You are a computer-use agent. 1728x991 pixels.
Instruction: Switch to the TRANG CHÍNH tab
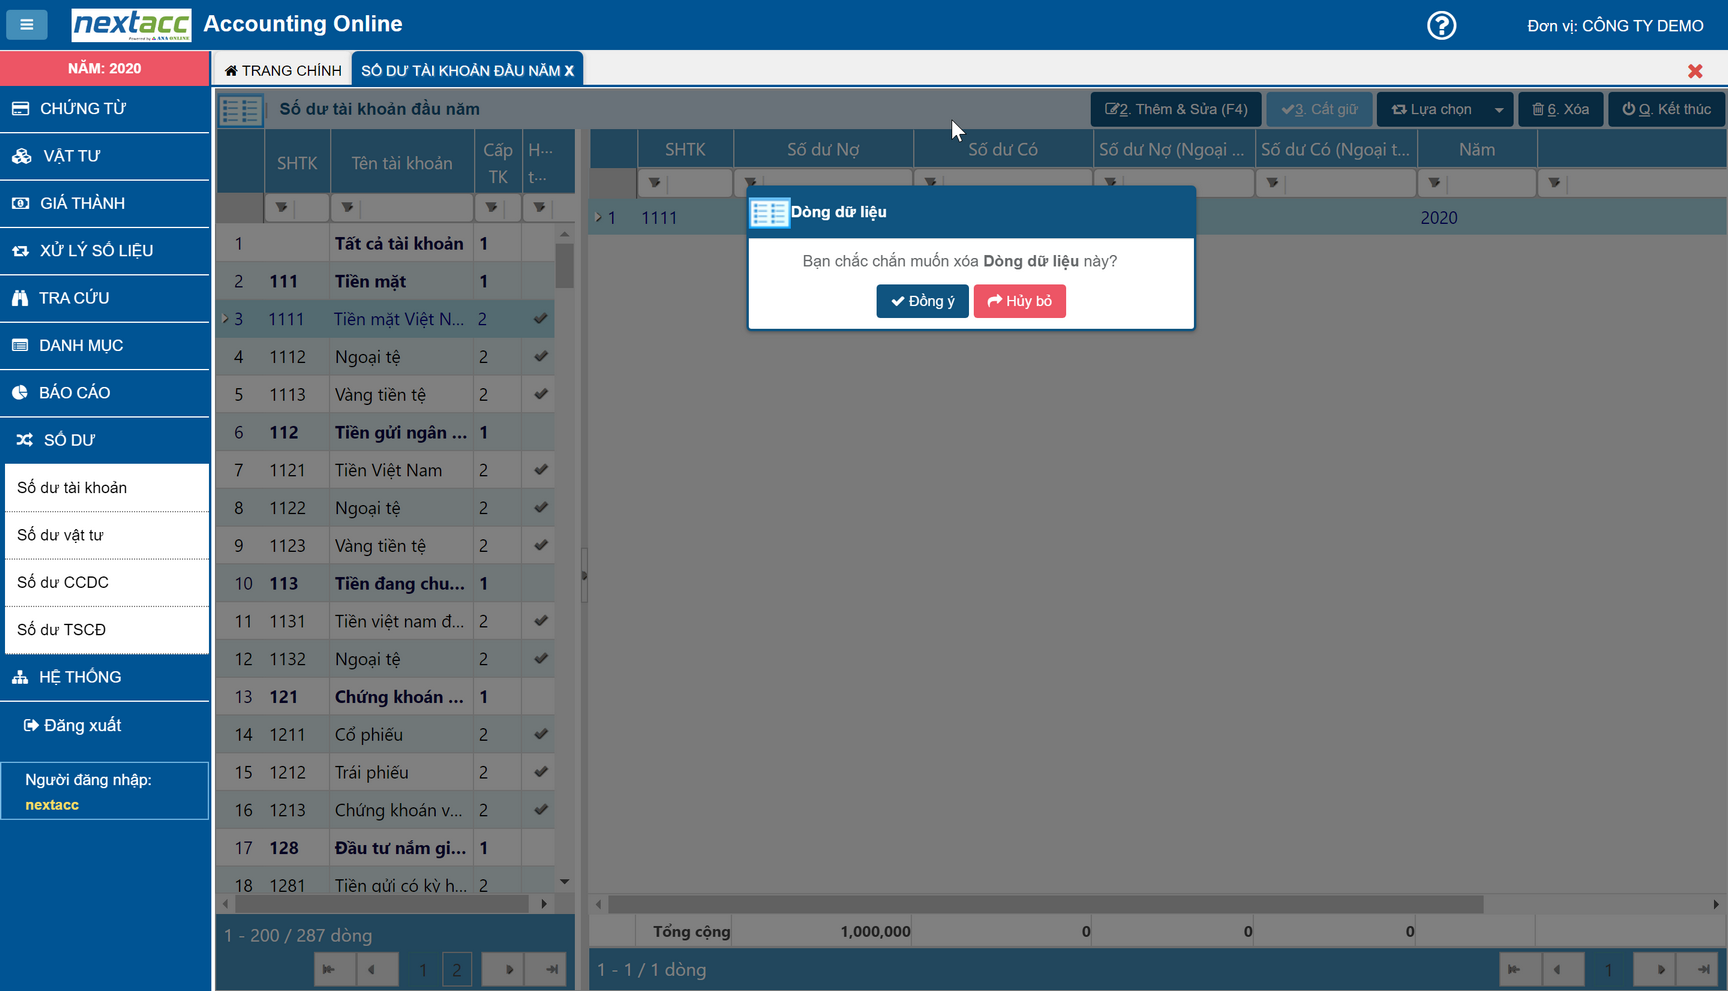(x=283, y=71)
